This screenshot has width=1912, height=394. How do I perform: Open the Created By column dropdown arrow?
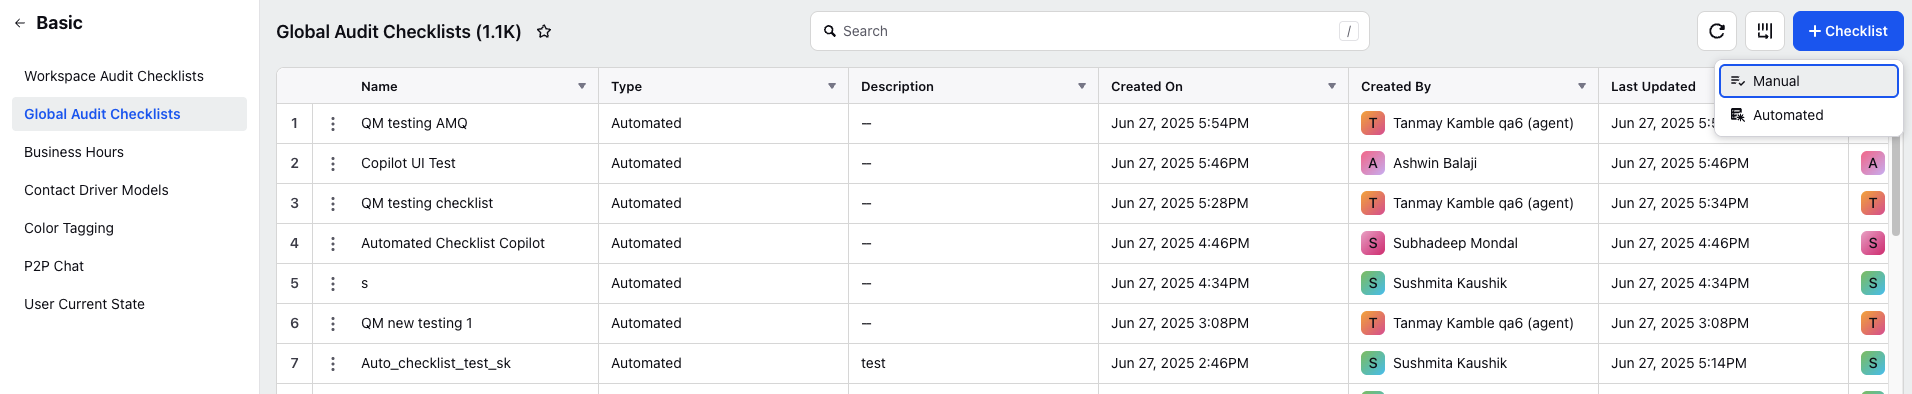[x=1582, y=86]
